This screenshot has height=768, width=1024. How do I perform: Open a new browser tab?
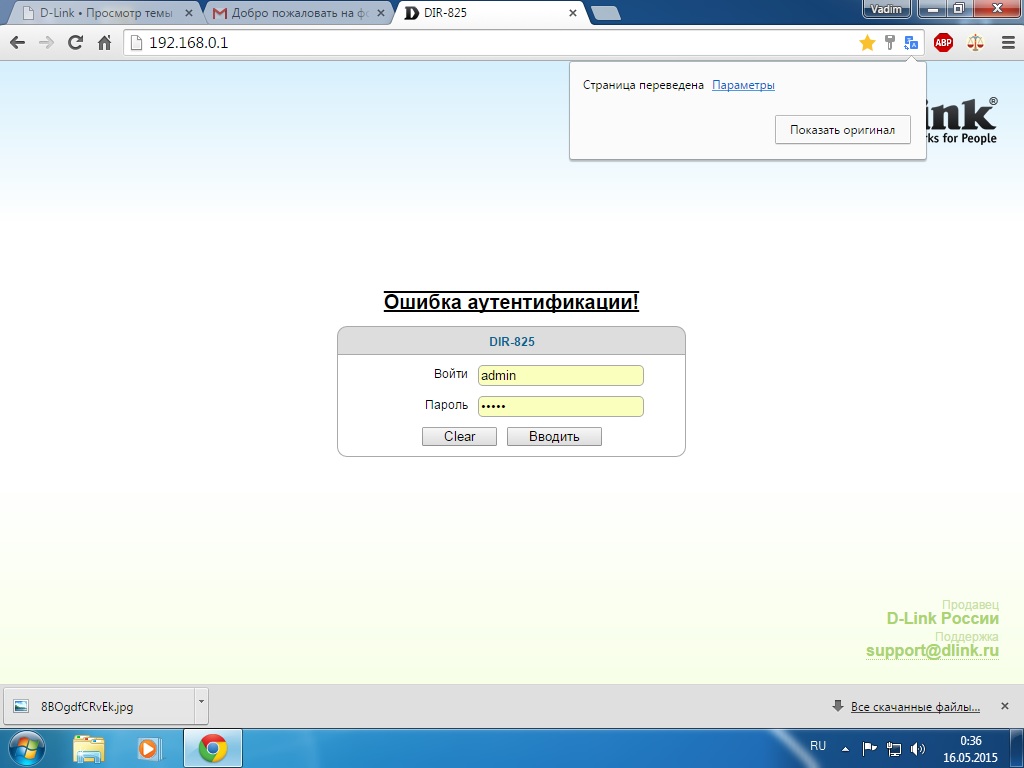(606, 13)
